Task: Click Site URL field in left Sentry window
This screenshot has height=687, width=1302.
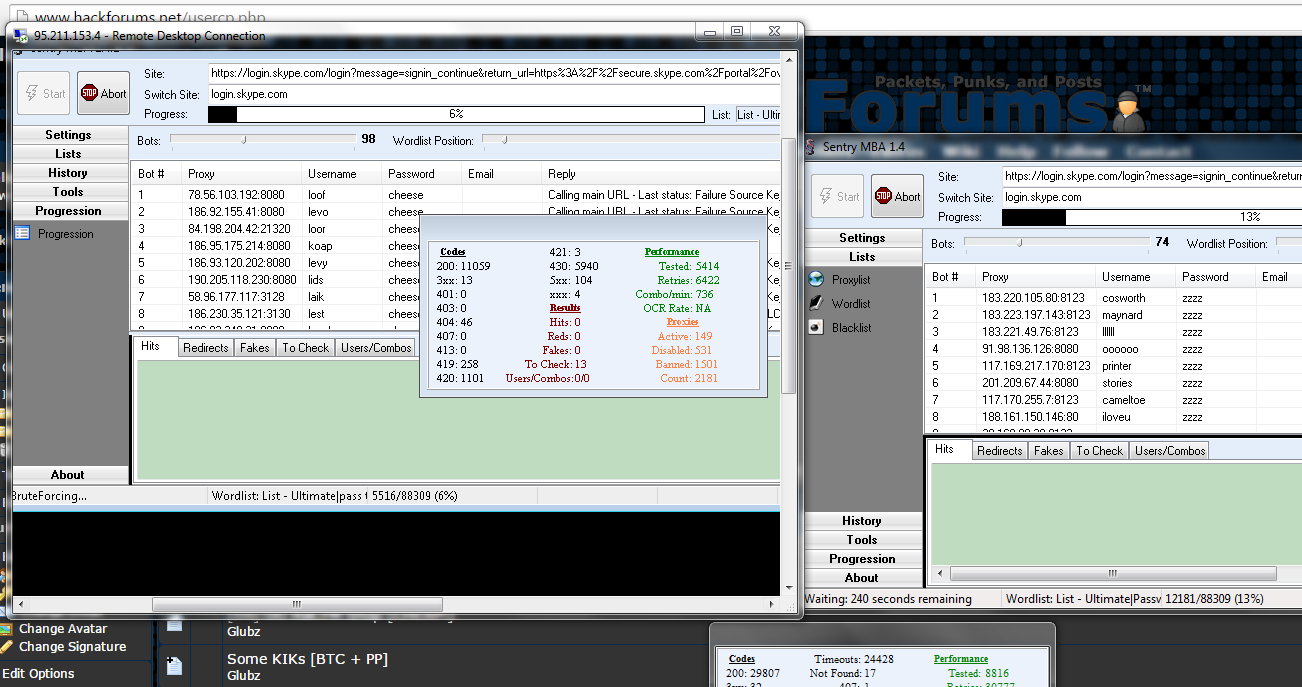Action: point(494,73)
